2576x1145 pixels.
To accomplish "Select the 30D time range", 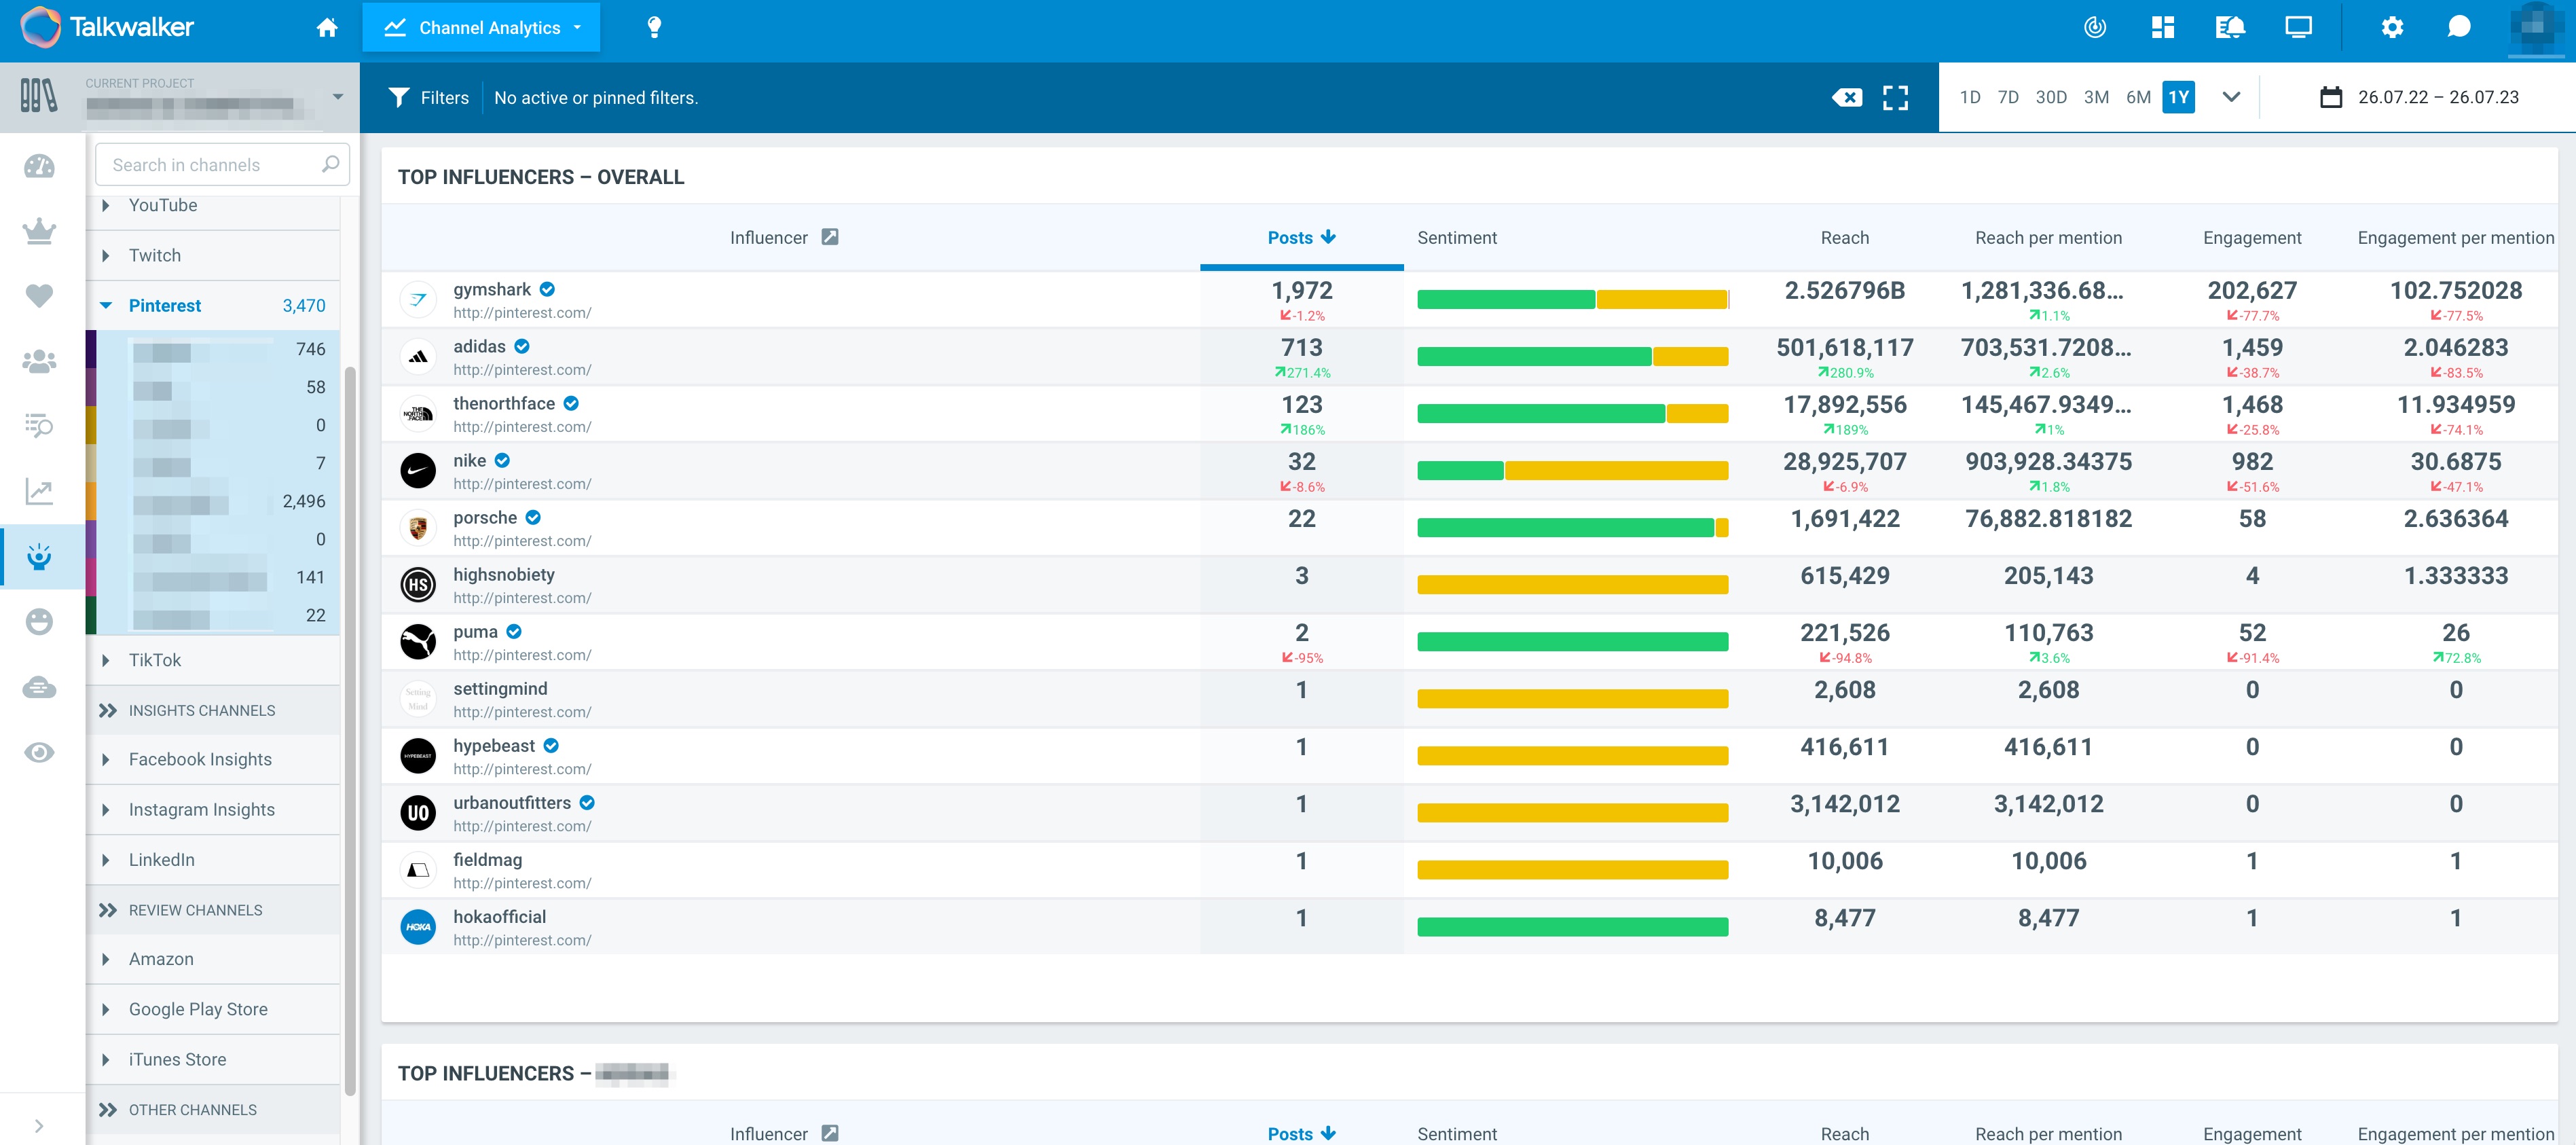I will 2050,98.
